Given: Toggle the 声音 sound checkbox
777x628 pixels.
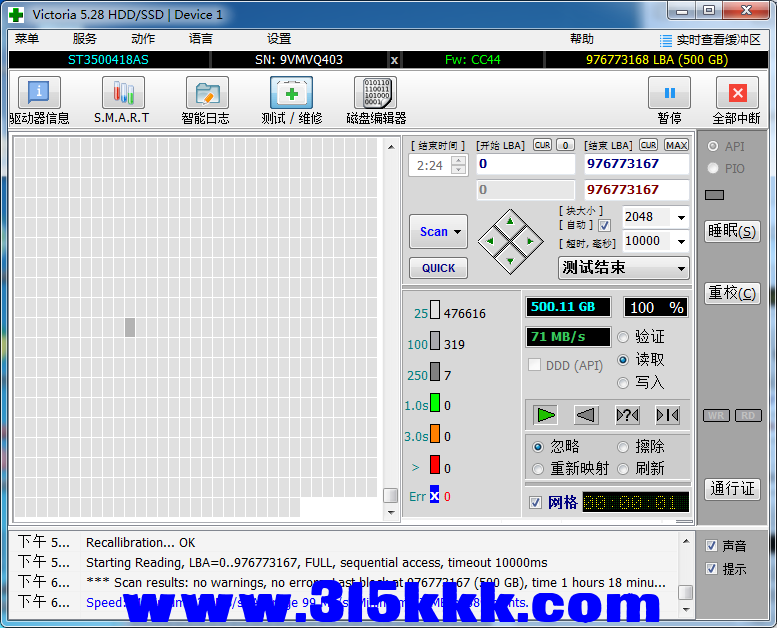Looking at the screenshot, I should tap(711, 545).
